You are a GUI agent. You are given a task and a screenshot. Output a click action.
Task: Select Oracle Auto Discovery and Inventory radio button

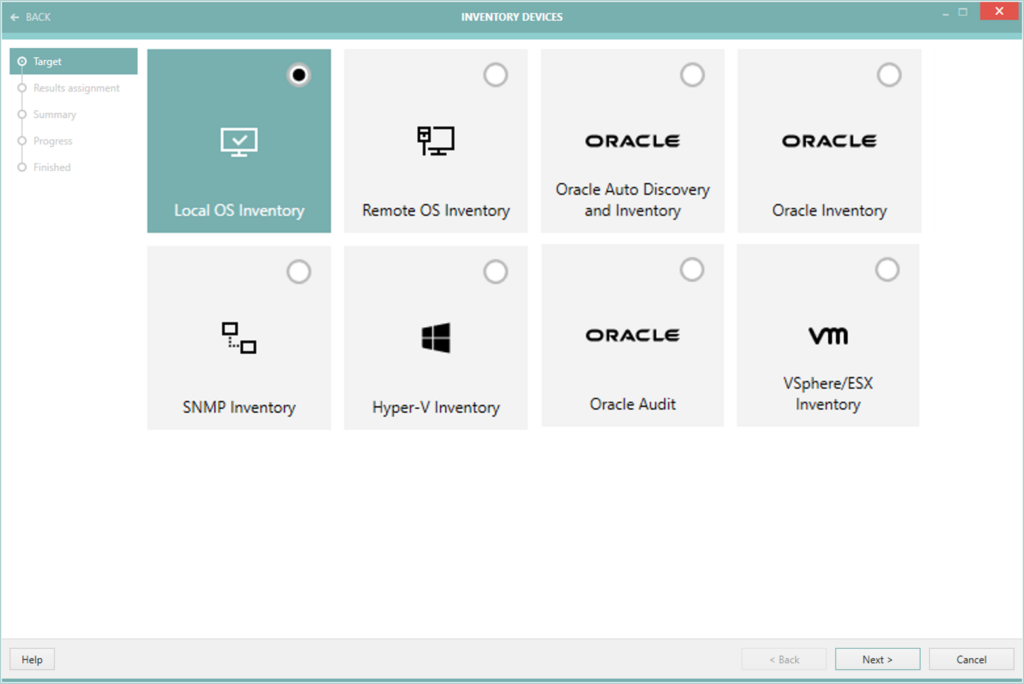(692, 75)
